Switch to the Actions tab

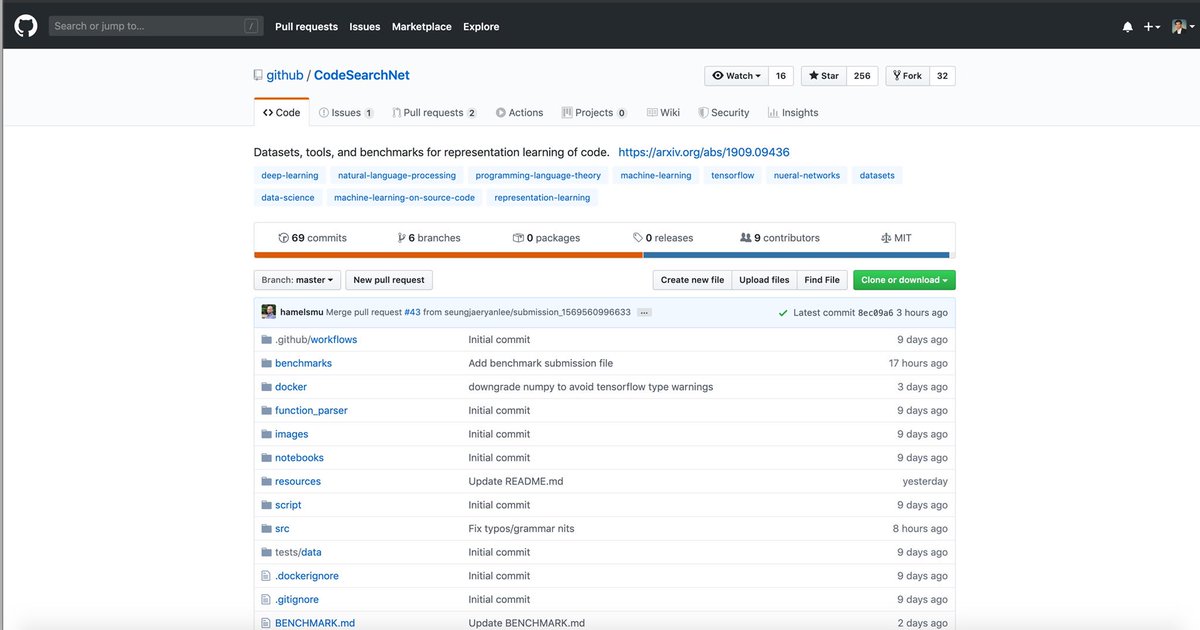520,113
